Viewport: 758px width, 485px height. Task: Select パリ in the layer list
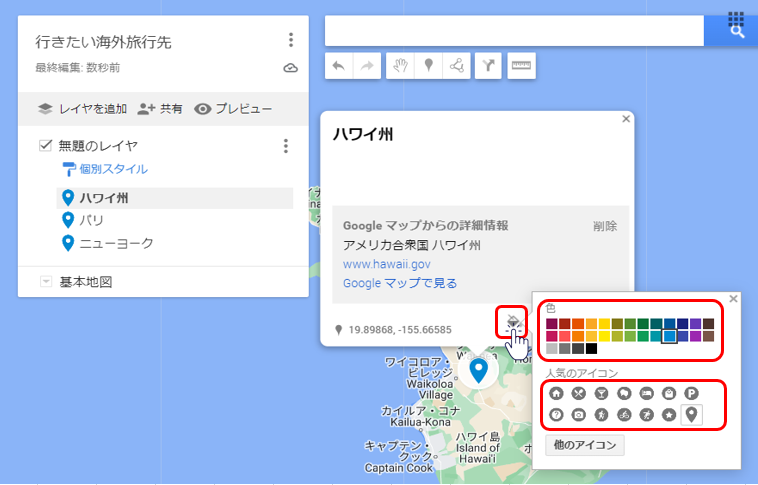click(x=175, y=220)
